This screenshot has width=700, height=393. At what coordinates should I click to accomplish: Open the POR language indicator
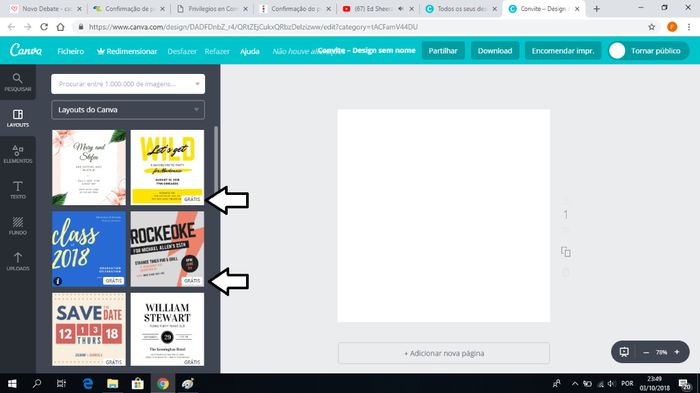click(x=627, y=384)
